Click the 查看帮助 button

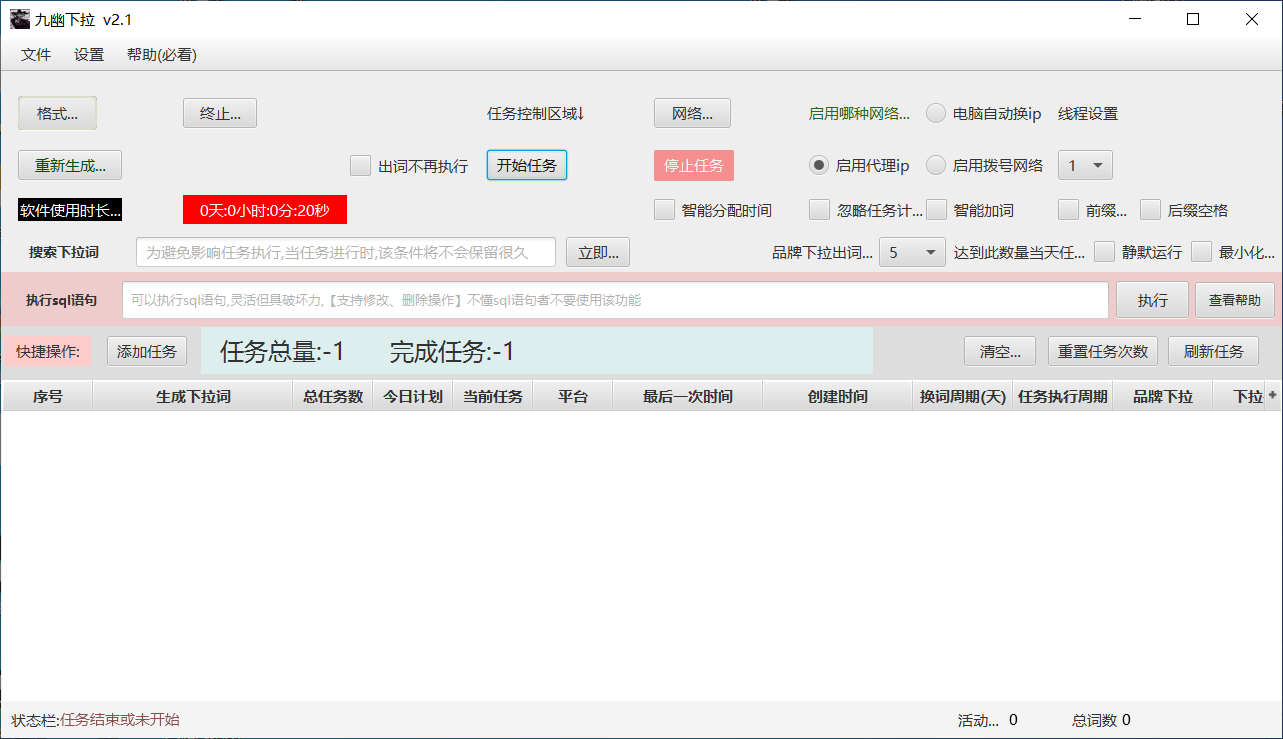click(1235, 299)
